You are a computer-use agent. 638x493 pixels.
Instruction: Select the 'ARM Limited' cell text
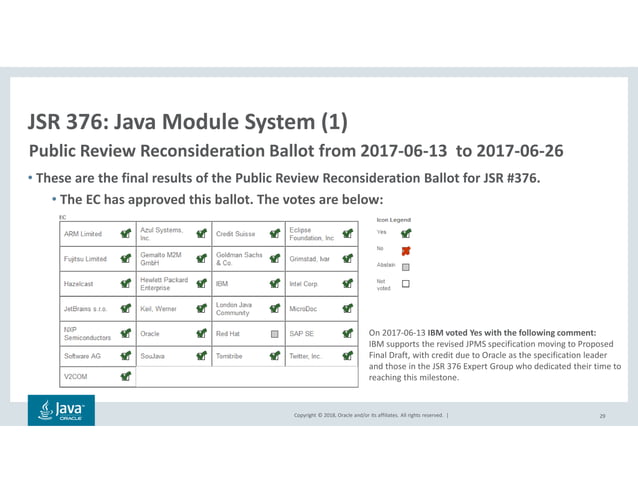tap(83, 234)
